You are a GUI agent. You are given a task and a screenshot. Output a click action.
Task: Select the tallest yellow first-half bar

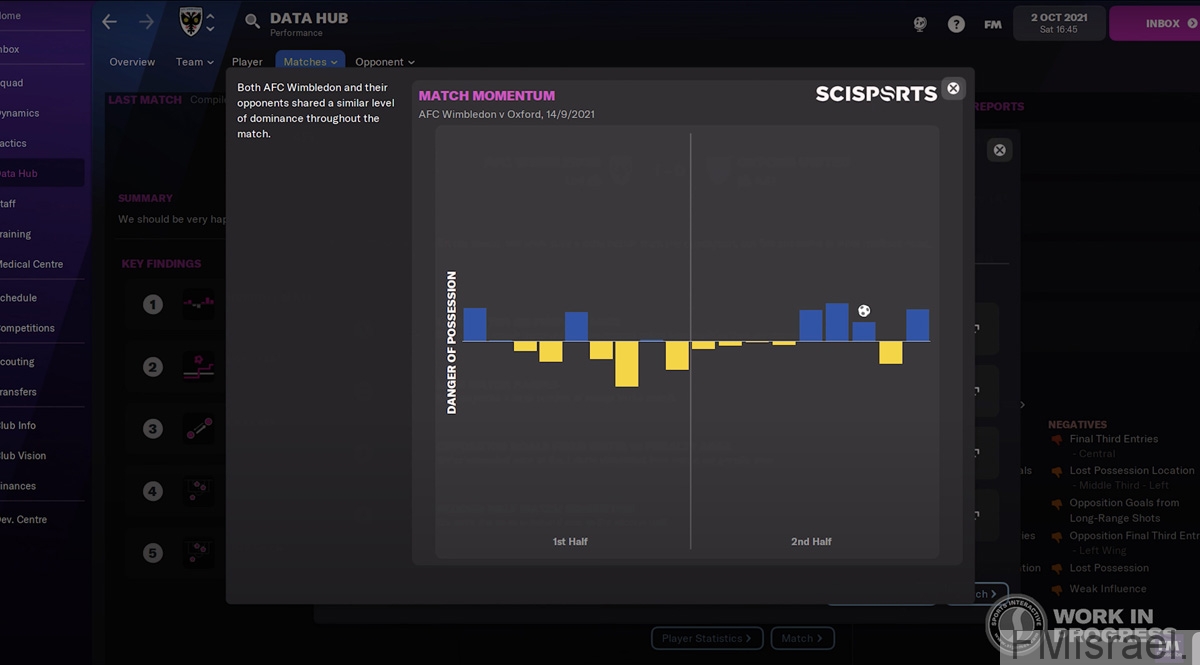(627, 364)
